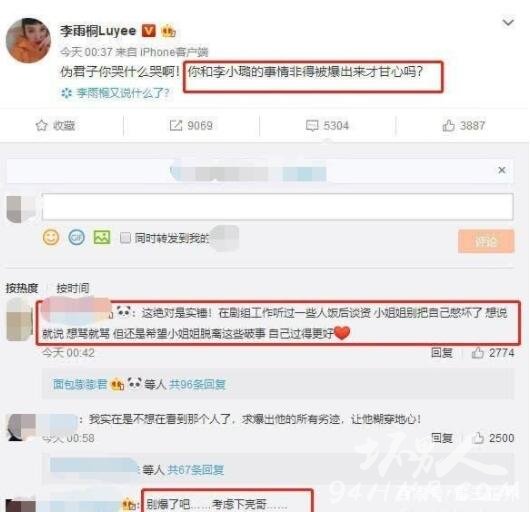
Task: Submit with the orange 评论 button
Action: point(486,241)
